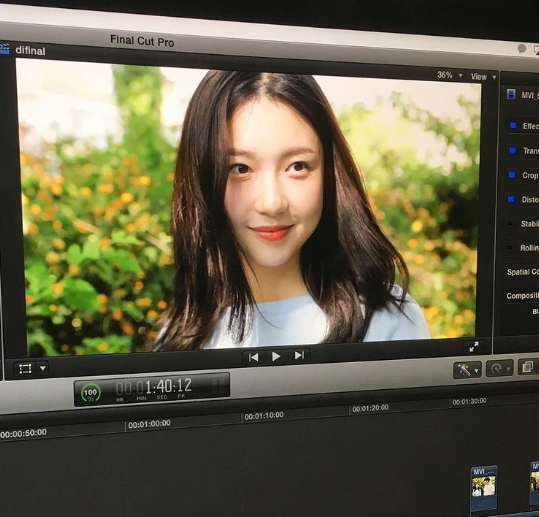The height and width of the screenshot is (517, 539).
Task: Select the Spatial Conform section
Action: click(522, 272)
